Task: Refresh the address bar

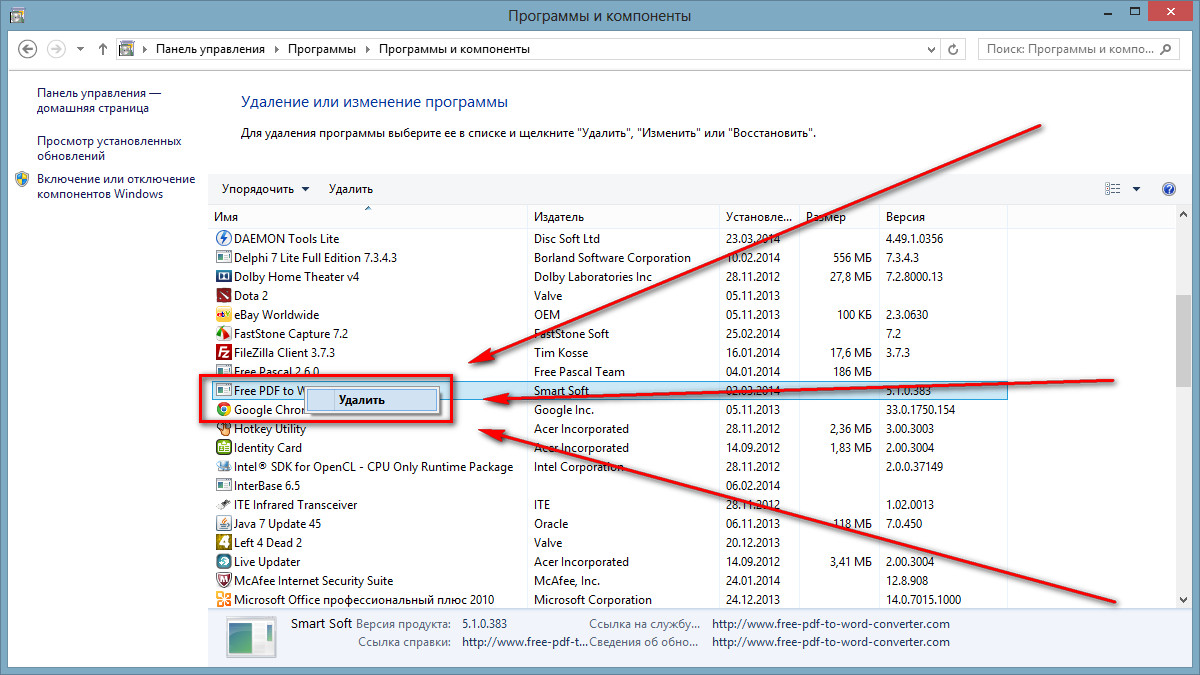Action: point(954,49)
